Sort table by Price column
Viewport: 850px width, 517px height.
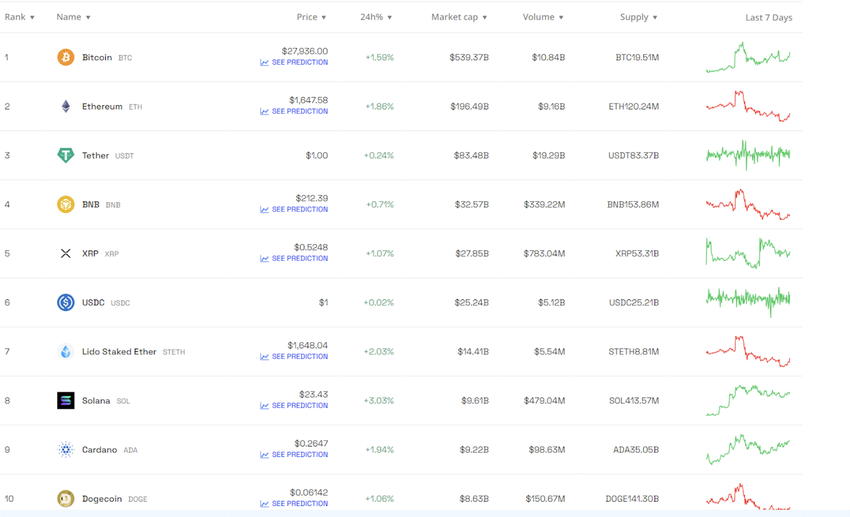[311, 17]
